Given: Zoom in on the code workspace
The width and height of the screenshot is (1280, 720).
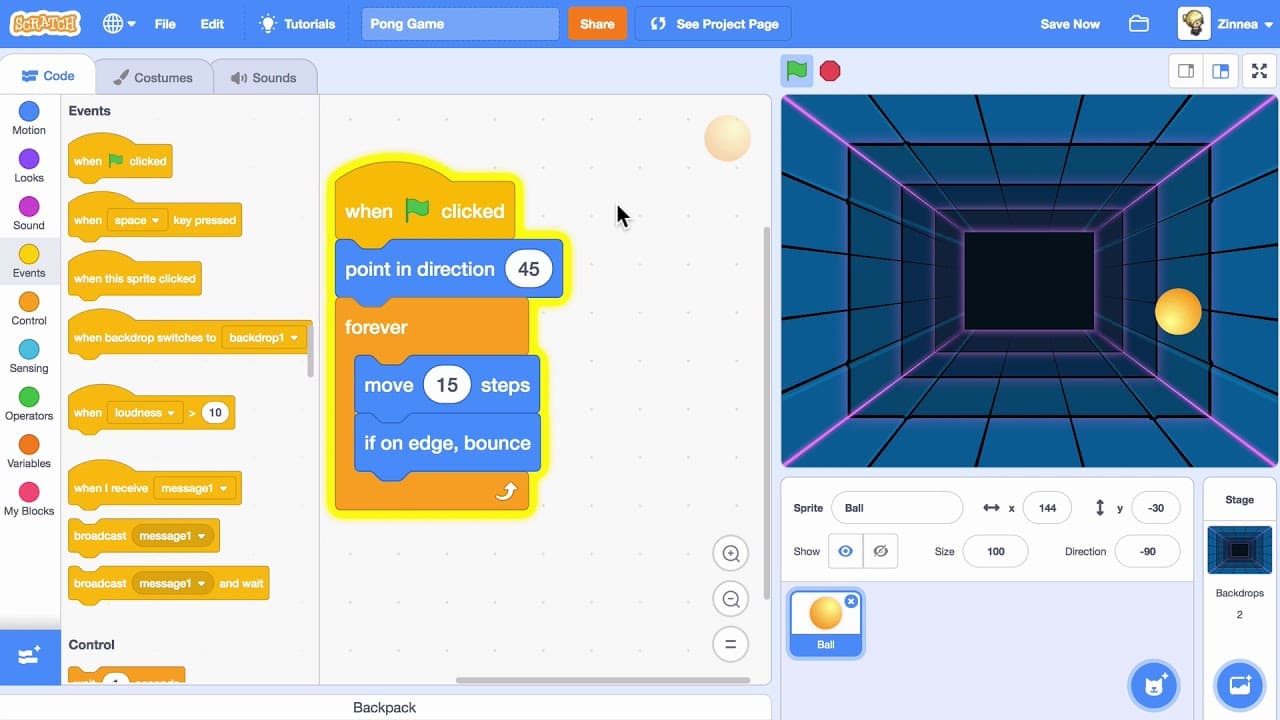Looking at the screenshot, I should pos(730,553).
